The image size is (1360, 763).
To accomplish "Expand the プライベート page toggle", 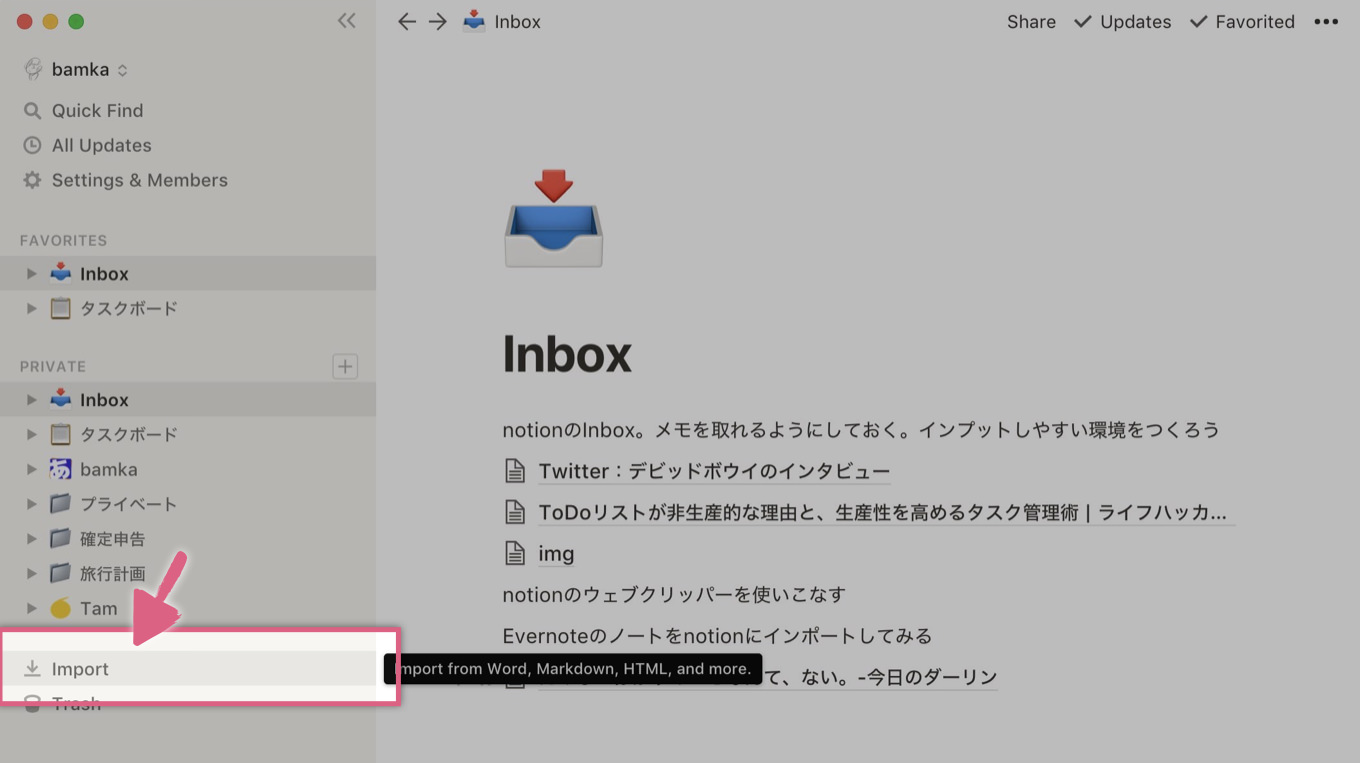I will click(32, 505).
